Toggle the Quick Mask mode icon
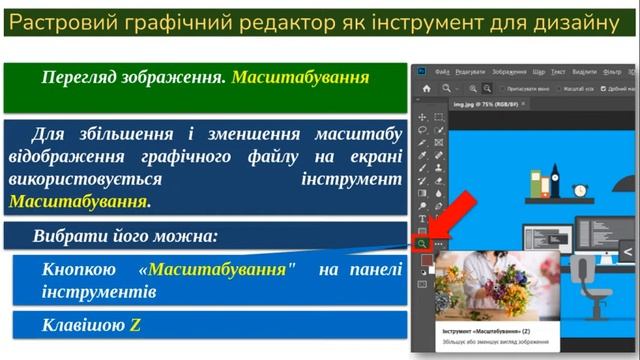The image size is (640, 360). (x=422, y=284)
